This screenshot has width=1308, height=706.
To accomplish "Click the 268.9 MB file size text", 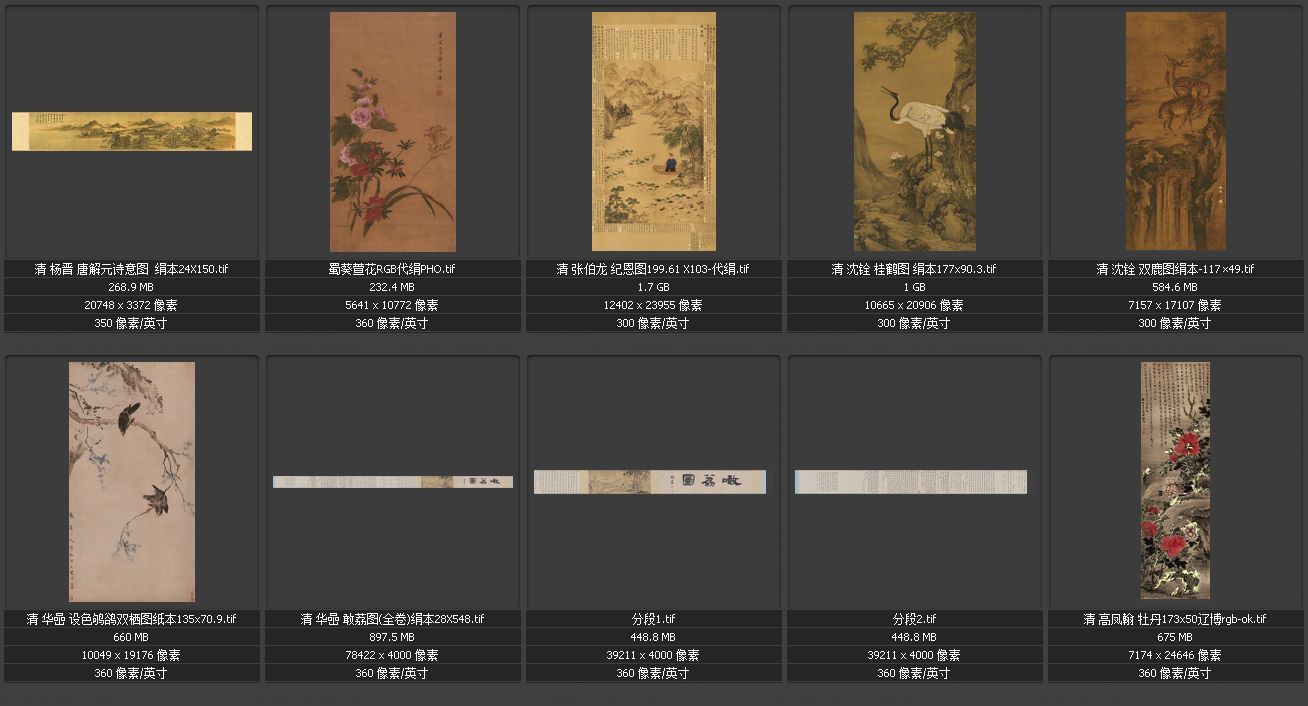I will (132, 287).
